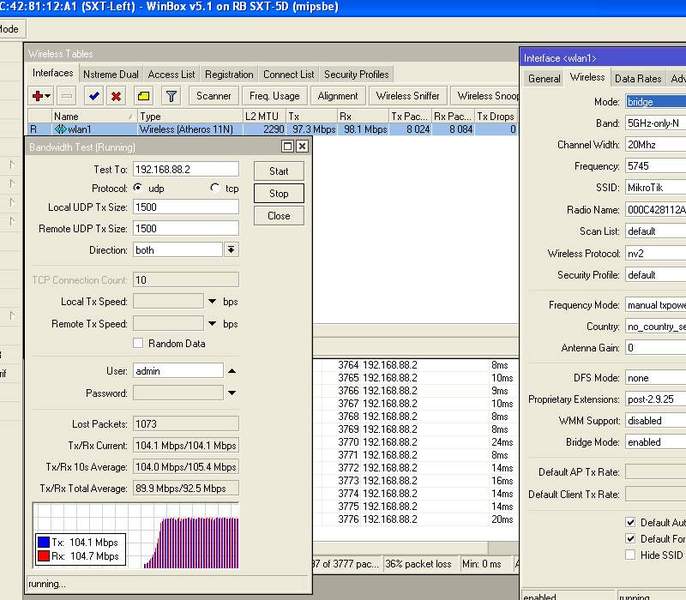Open Wireless Protocol combo box nv2
This screenshot has height=600, width=686.
click(655, 253)
